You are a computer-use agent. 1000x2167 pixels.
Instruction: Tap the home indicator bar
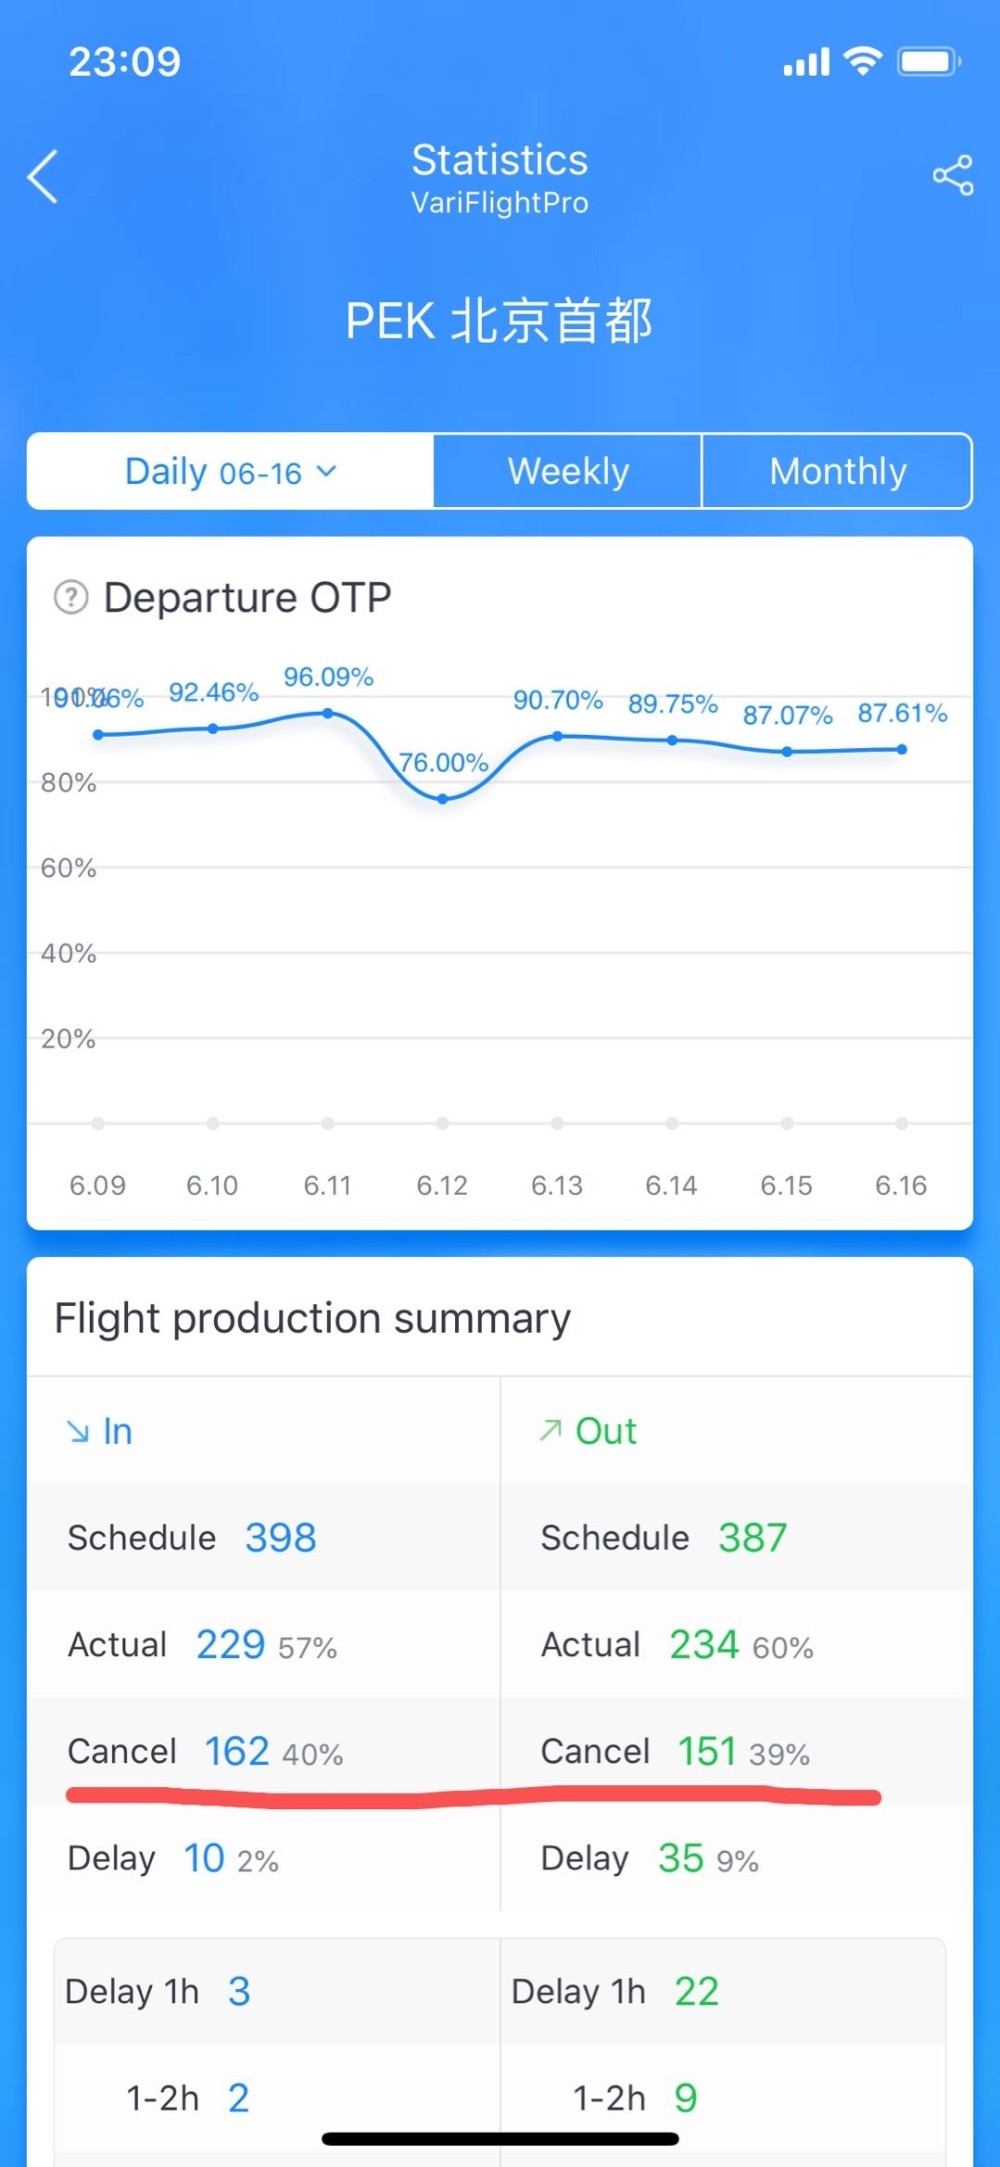coord(500,2139)
